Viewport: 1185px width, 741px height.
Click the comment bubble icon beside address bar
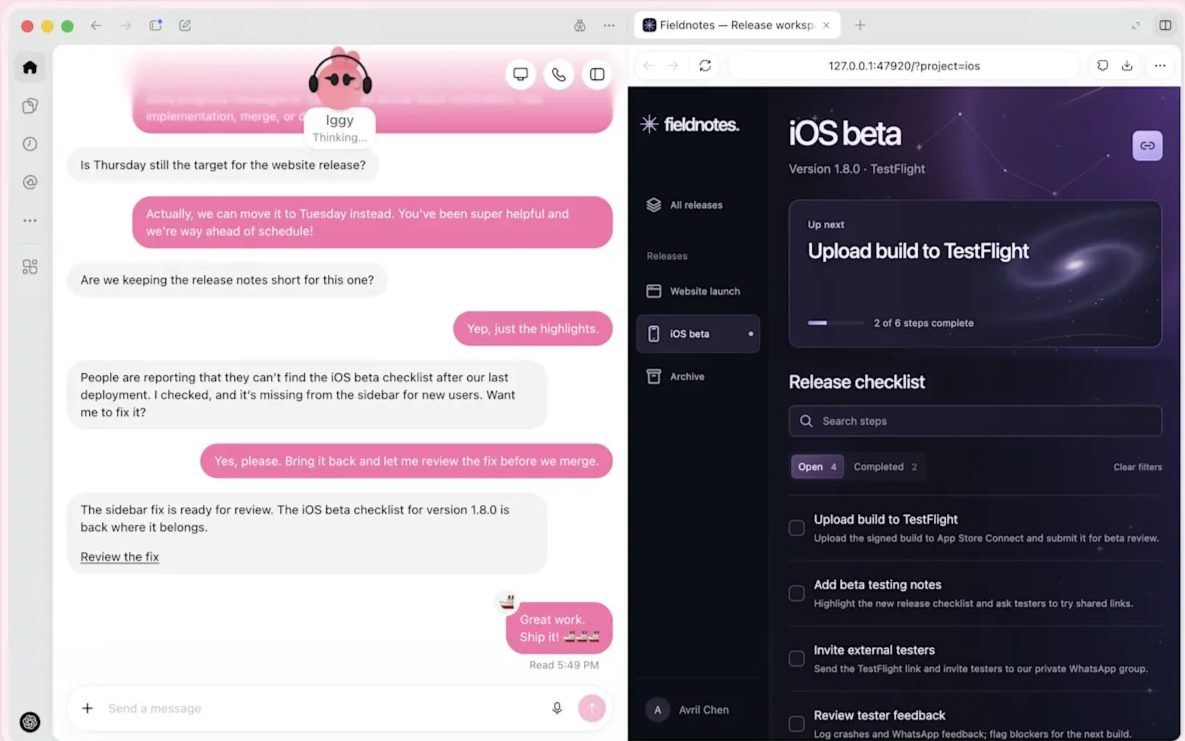pyautogui.click(x=1103, y=66)
